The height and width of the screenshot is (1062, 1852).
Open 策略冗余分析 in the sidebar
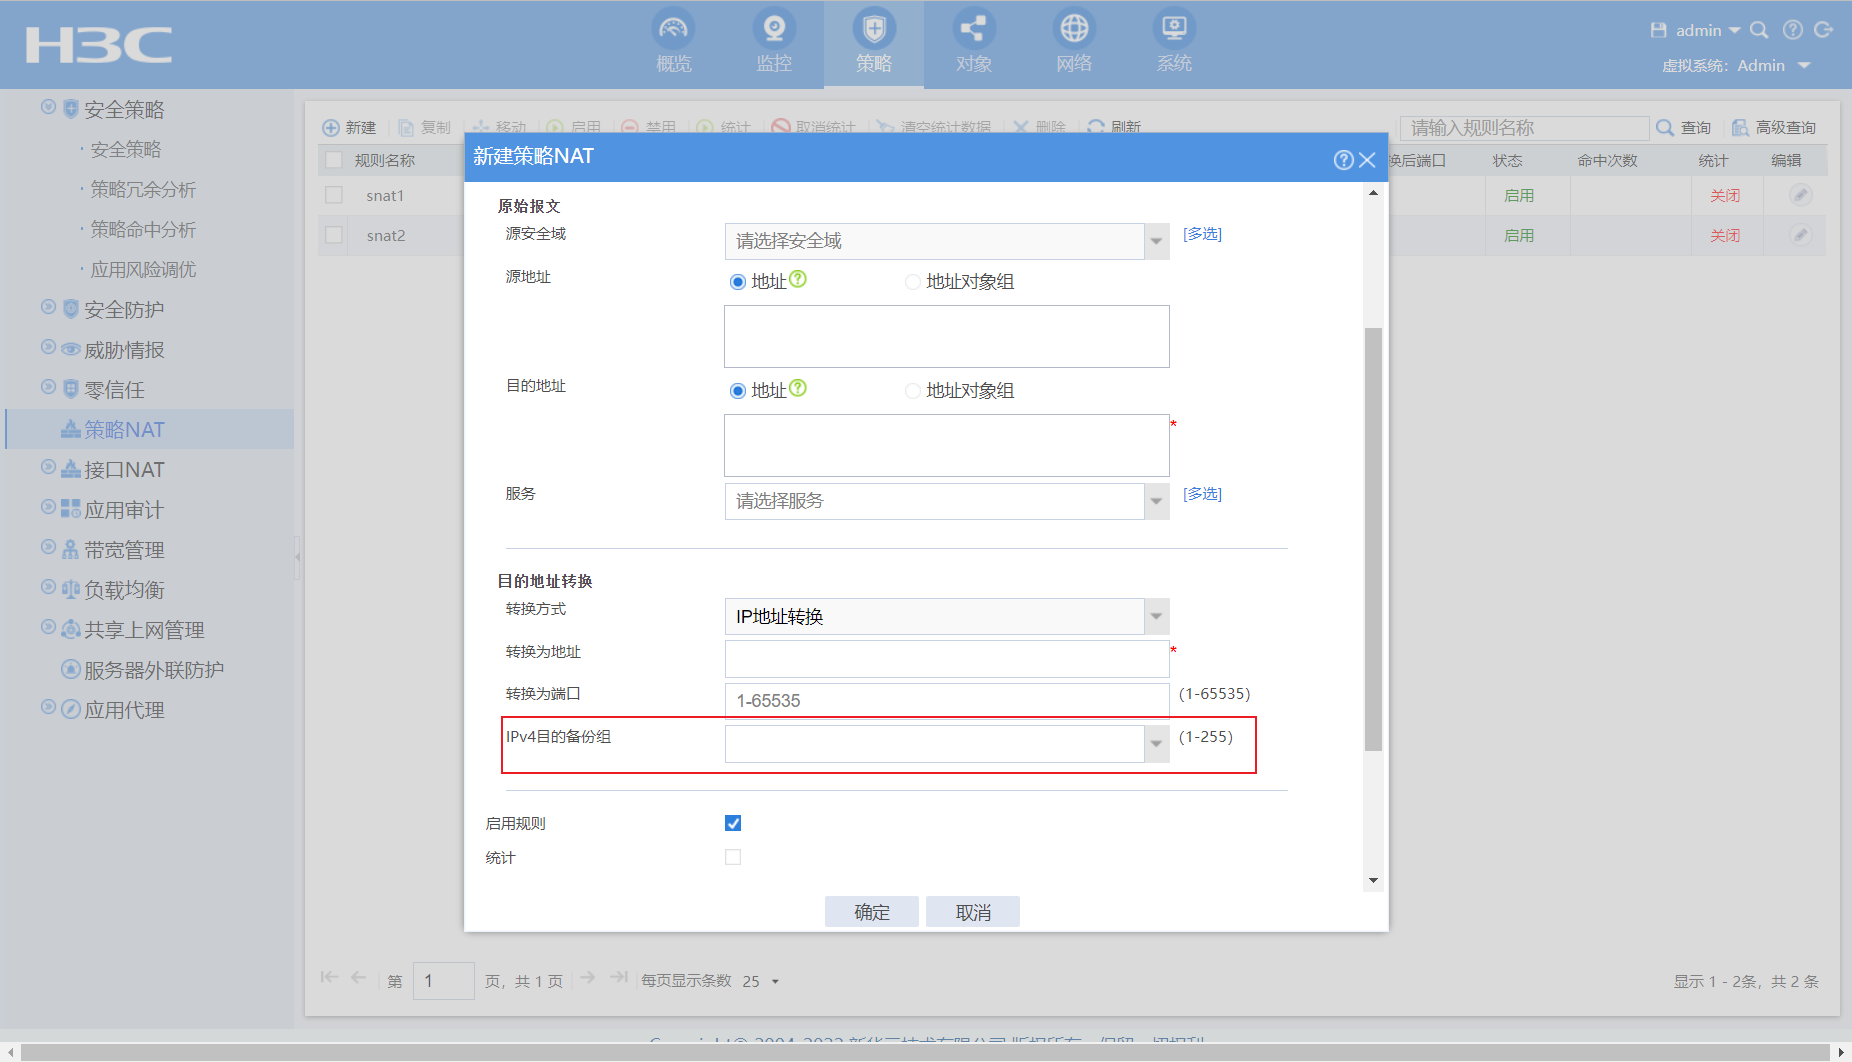tap(143, 189)
